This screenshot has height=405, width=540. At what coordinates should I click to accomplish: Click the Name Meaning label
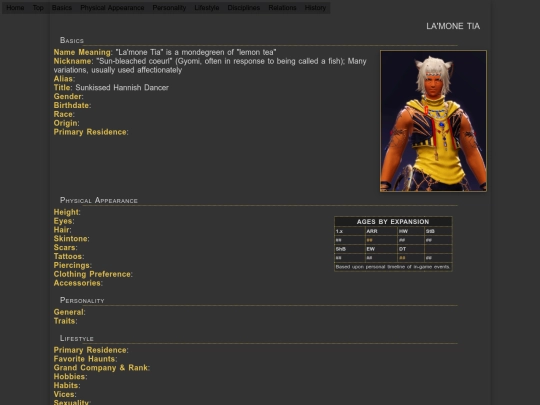tap(83, 52)
